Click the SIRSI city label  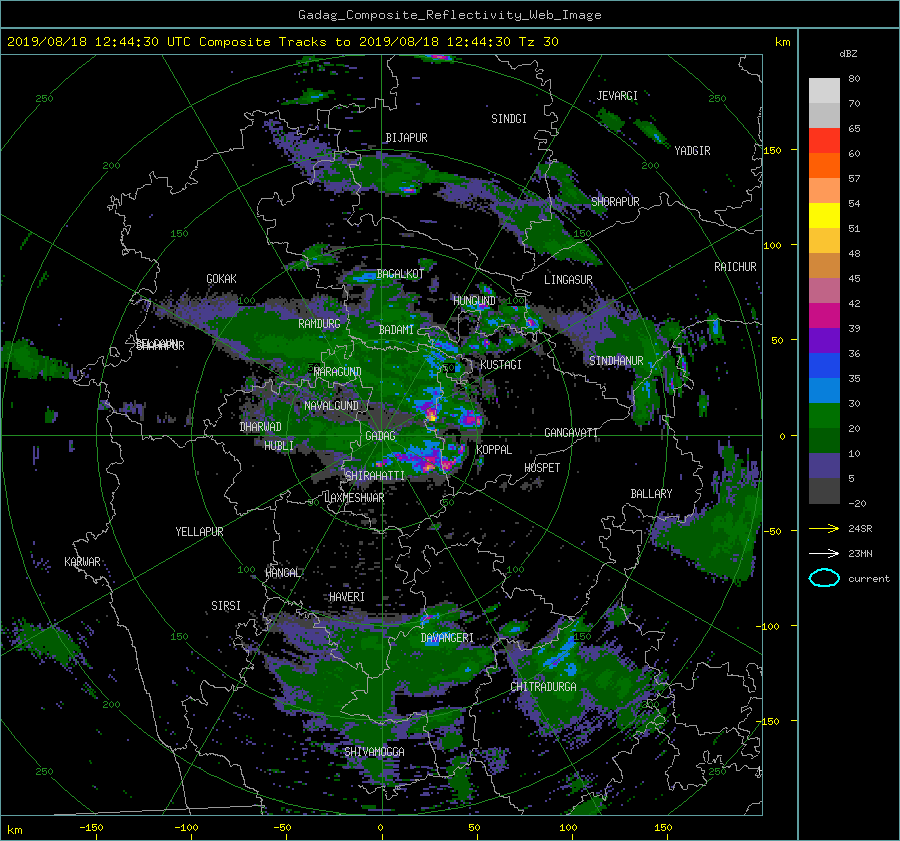pos(226,606)
